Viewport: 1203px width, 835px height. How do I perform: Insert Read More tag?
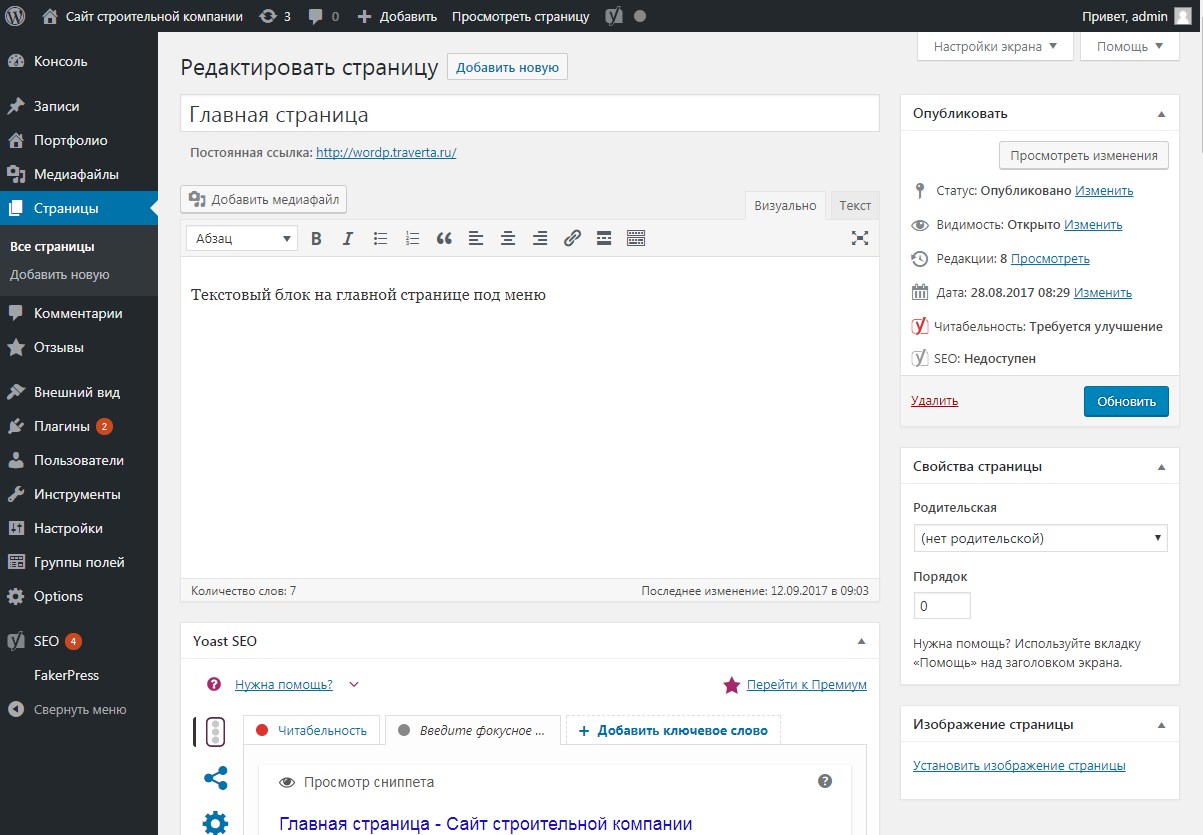(603, 238)
